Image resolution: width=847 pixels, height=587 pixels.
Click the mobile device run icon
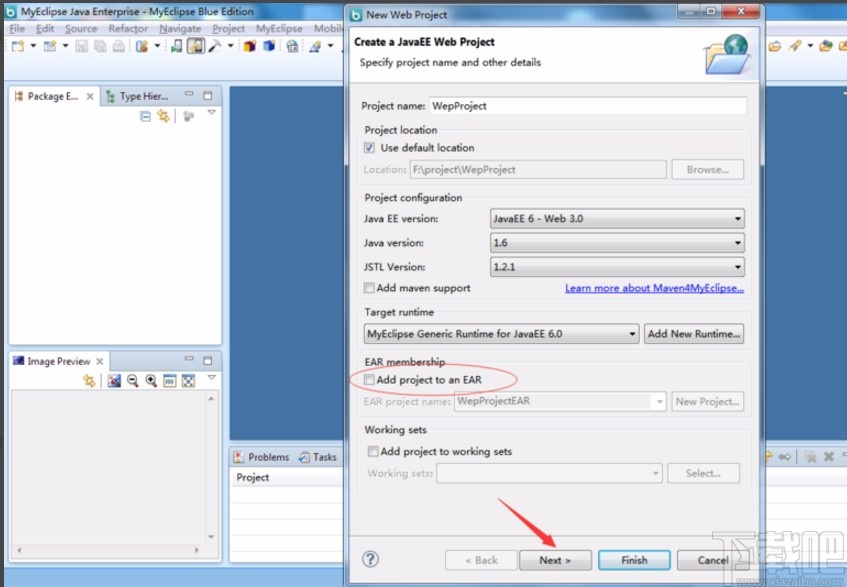pyautogui.click(x=177, y=46)
